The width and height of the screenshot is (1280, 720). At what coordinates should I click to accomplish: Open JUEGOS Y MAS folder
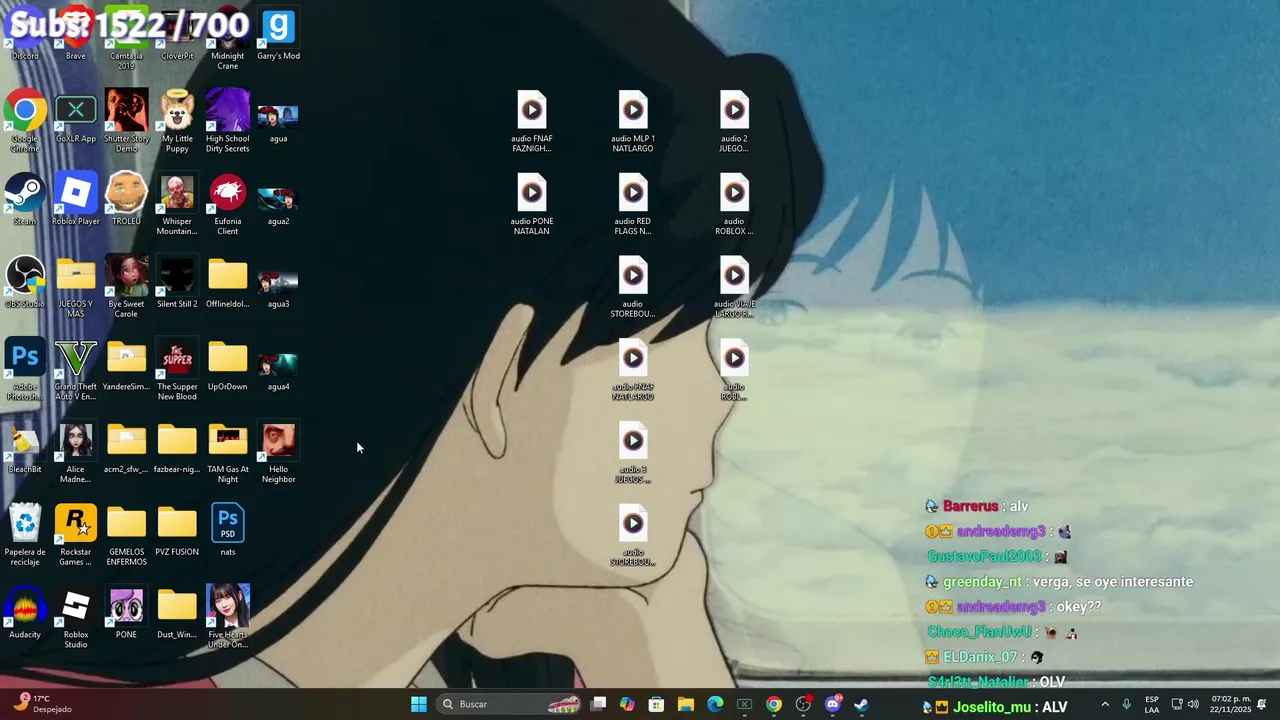[x=76, y=287]
